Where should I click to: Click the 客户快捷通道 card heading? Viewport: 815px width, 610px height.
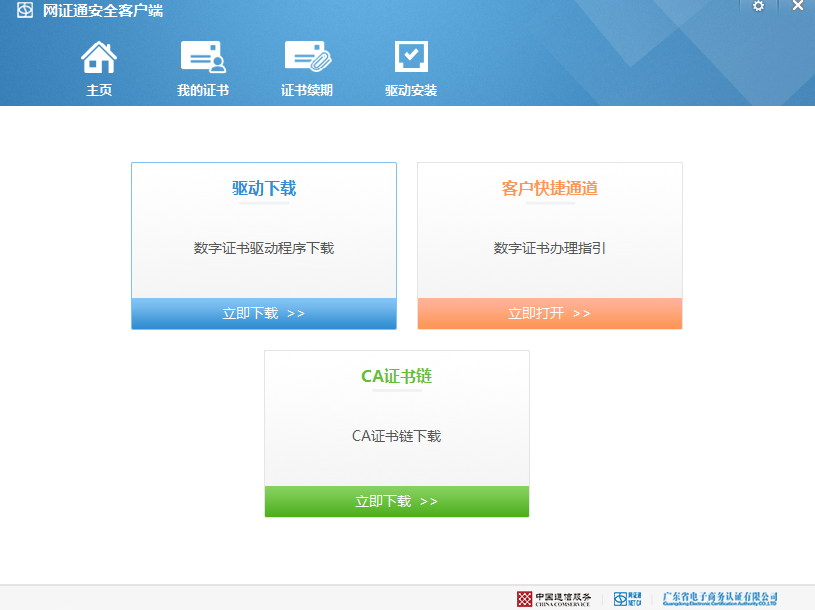[x=549, y=188]
